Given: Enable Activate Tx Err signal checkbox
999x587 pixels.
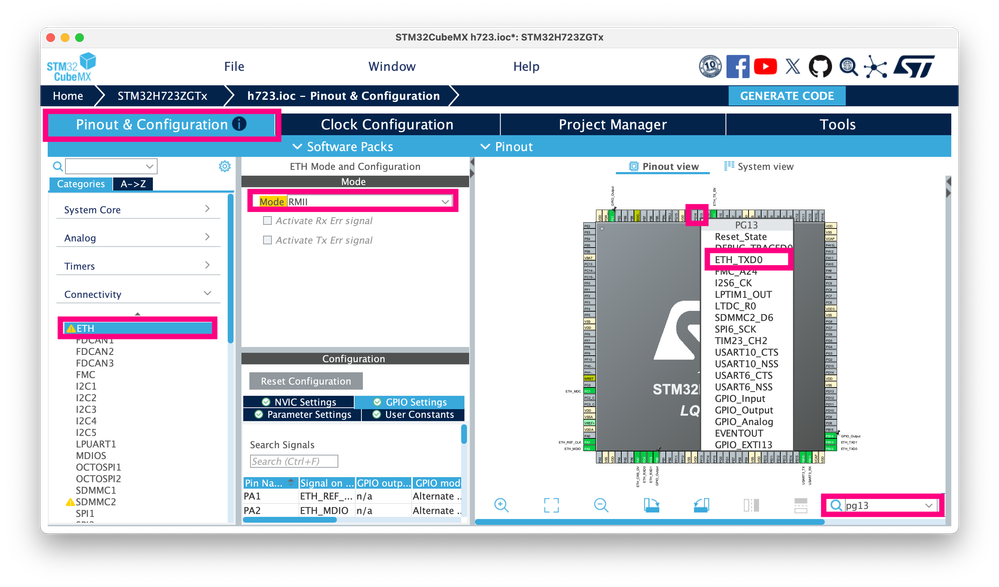Looking at the screenshot, I should click(x=268, y=240).
